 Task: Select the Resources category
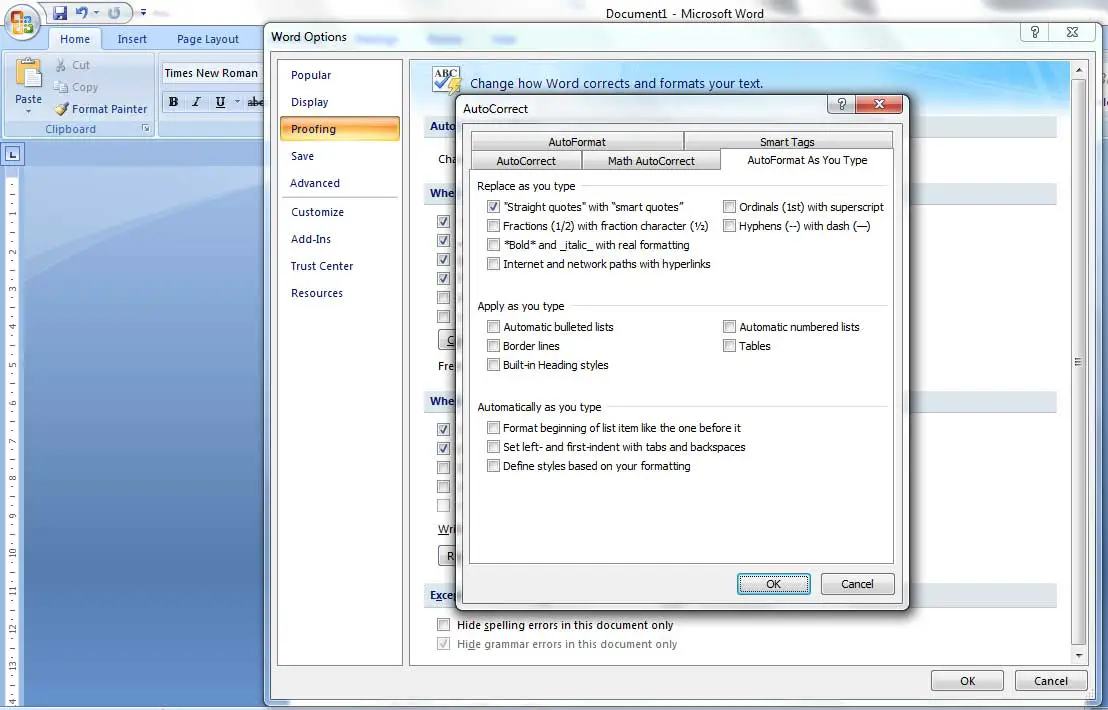point(340,292)
